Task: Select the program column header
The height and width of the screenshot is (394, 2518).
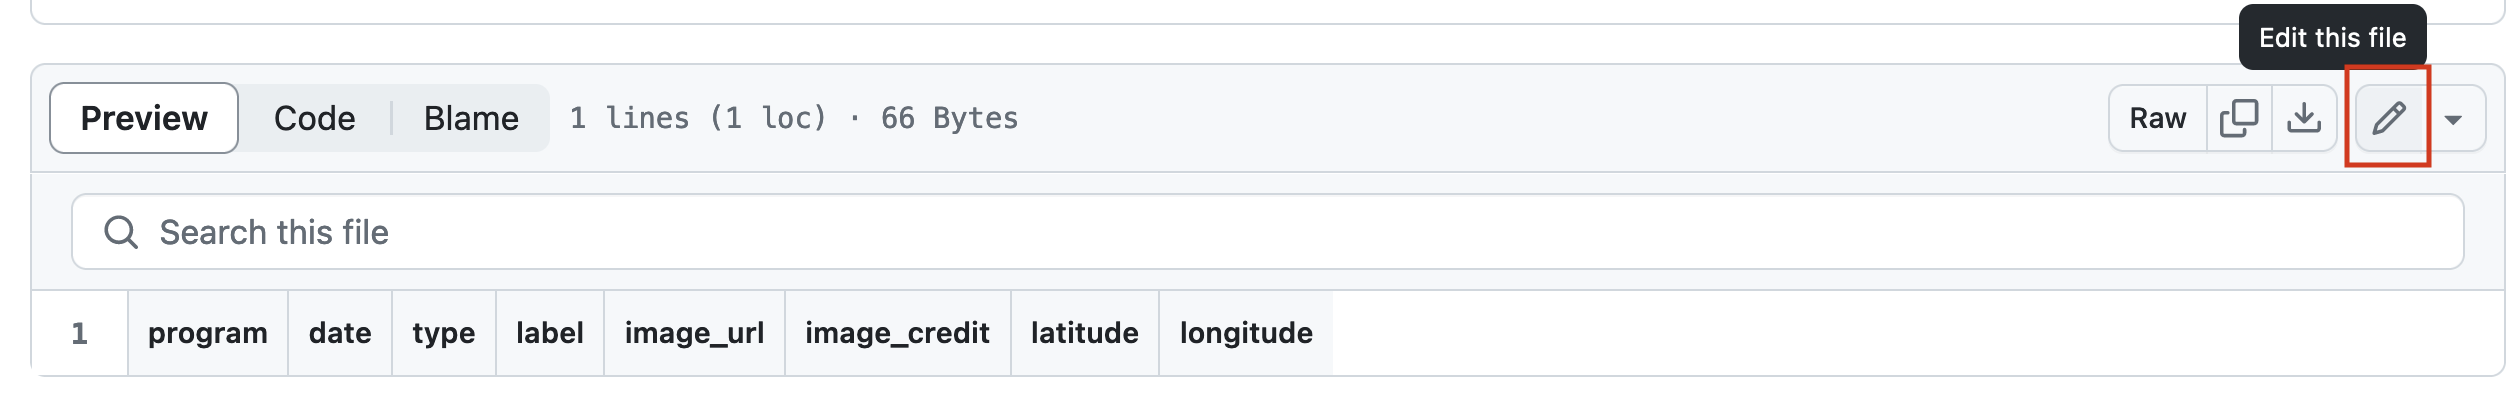Action: click(x=208, y=333)
